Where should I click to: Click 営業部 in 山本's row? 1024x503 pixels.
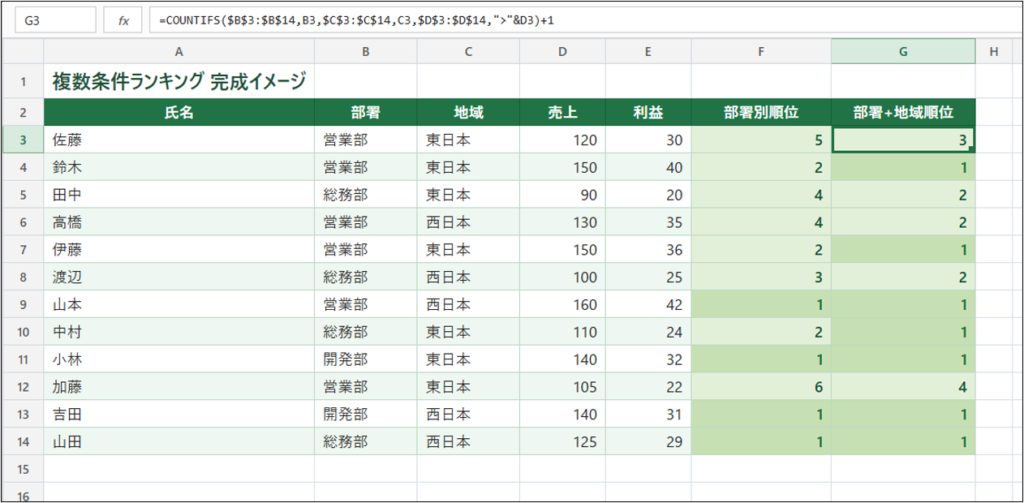click(x=366, y=304)
